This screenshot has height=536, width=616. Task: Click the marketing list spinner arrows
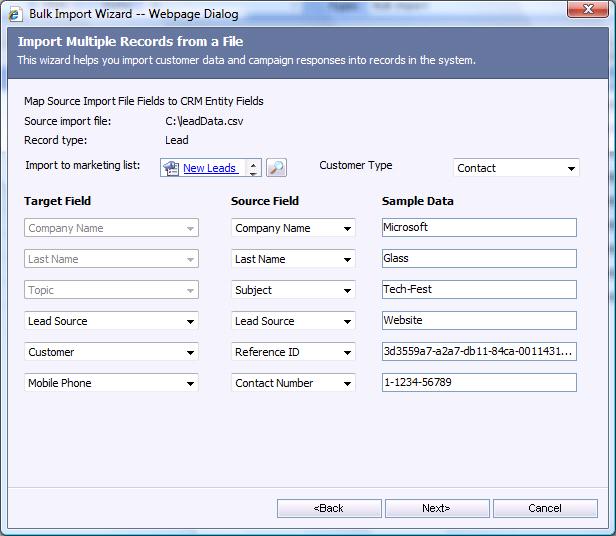tap(253, 168)
